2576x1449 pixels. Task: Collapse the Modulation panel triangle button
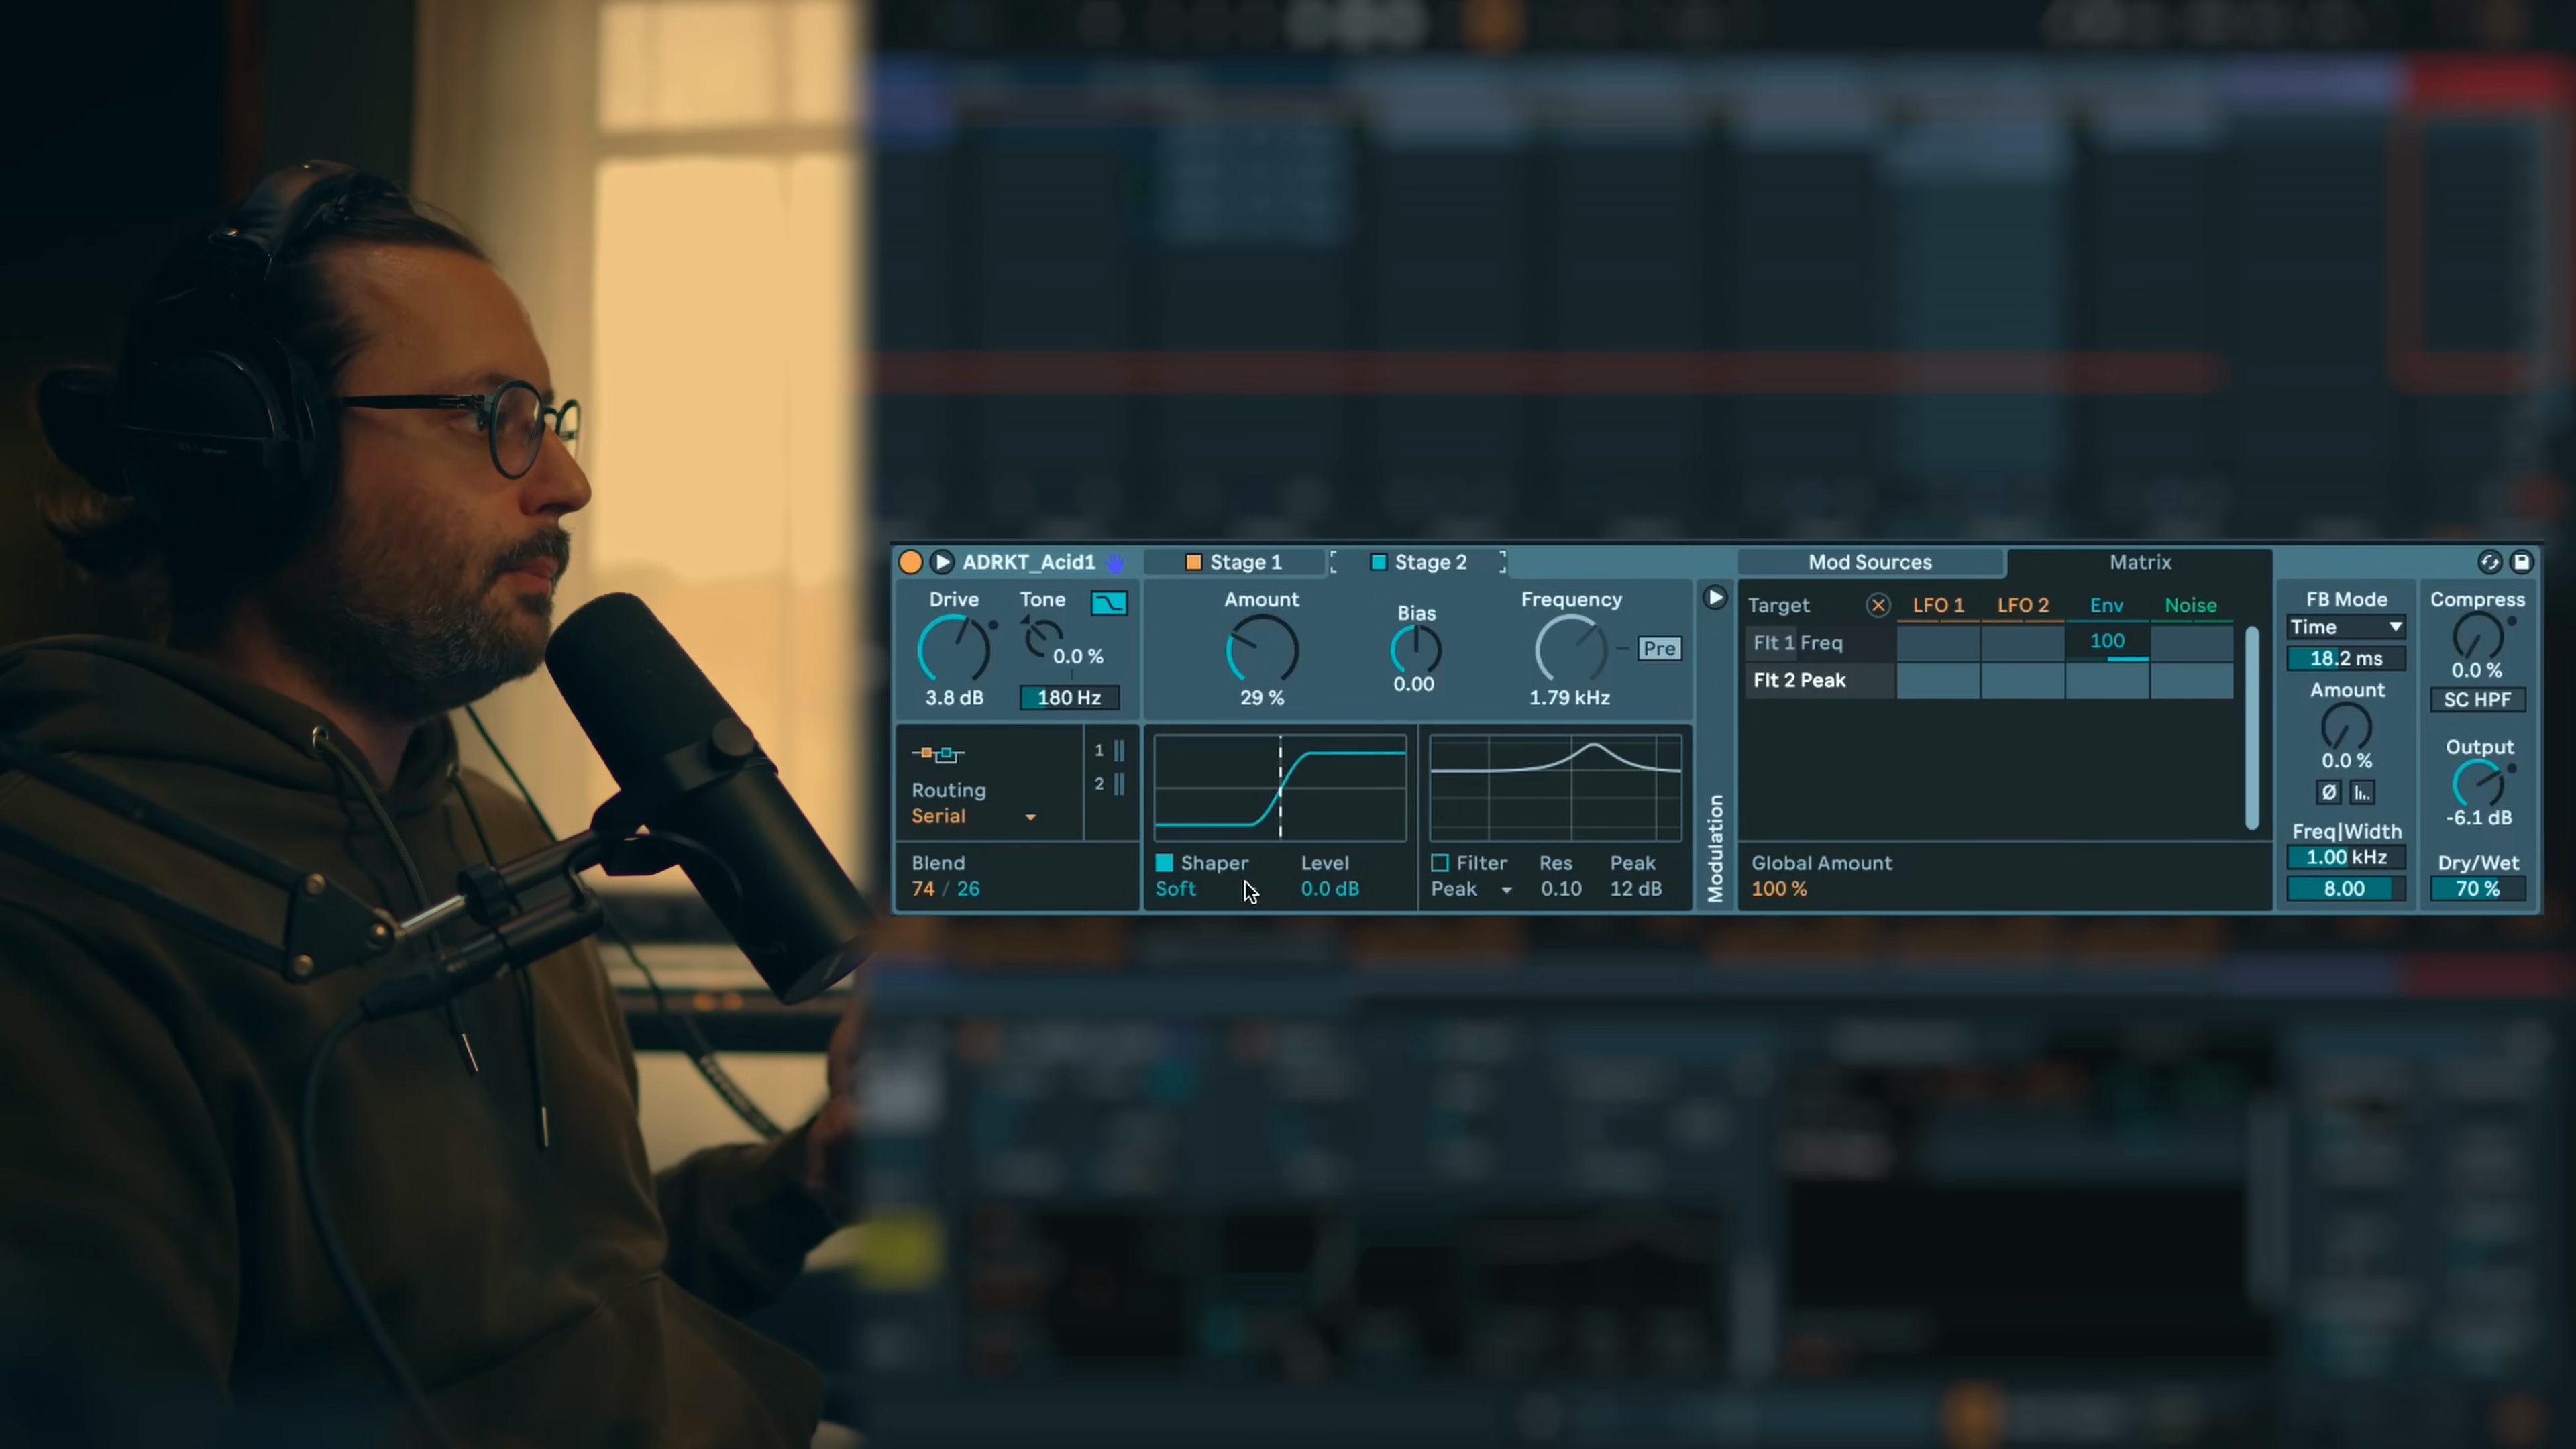tap(1714, 598)
